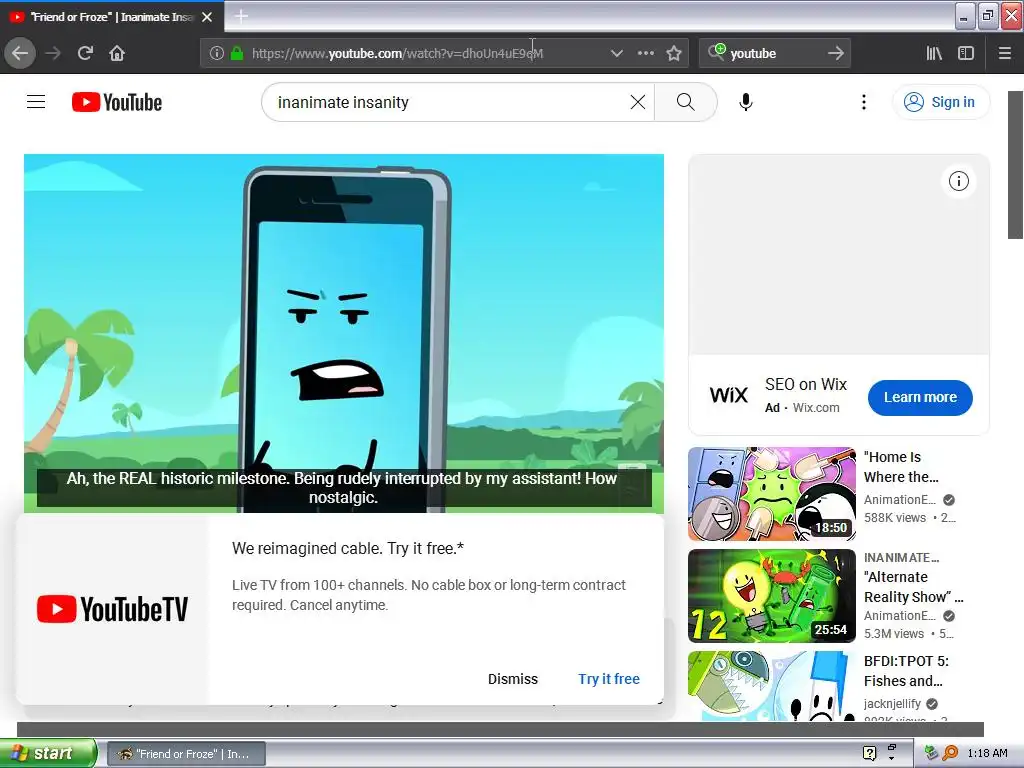Toggle the browser sidebar icon

coord(966,53)
